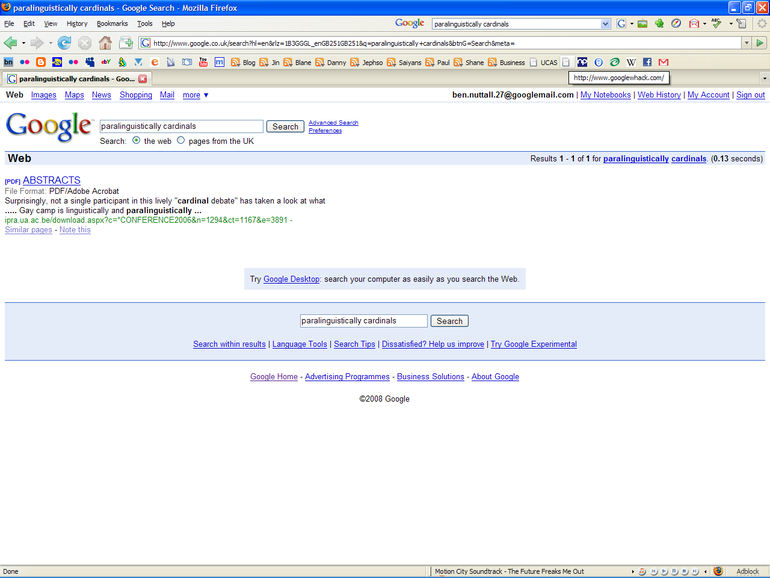Open the Advanced Search link
770x578 pixels.
pos(333,123)
